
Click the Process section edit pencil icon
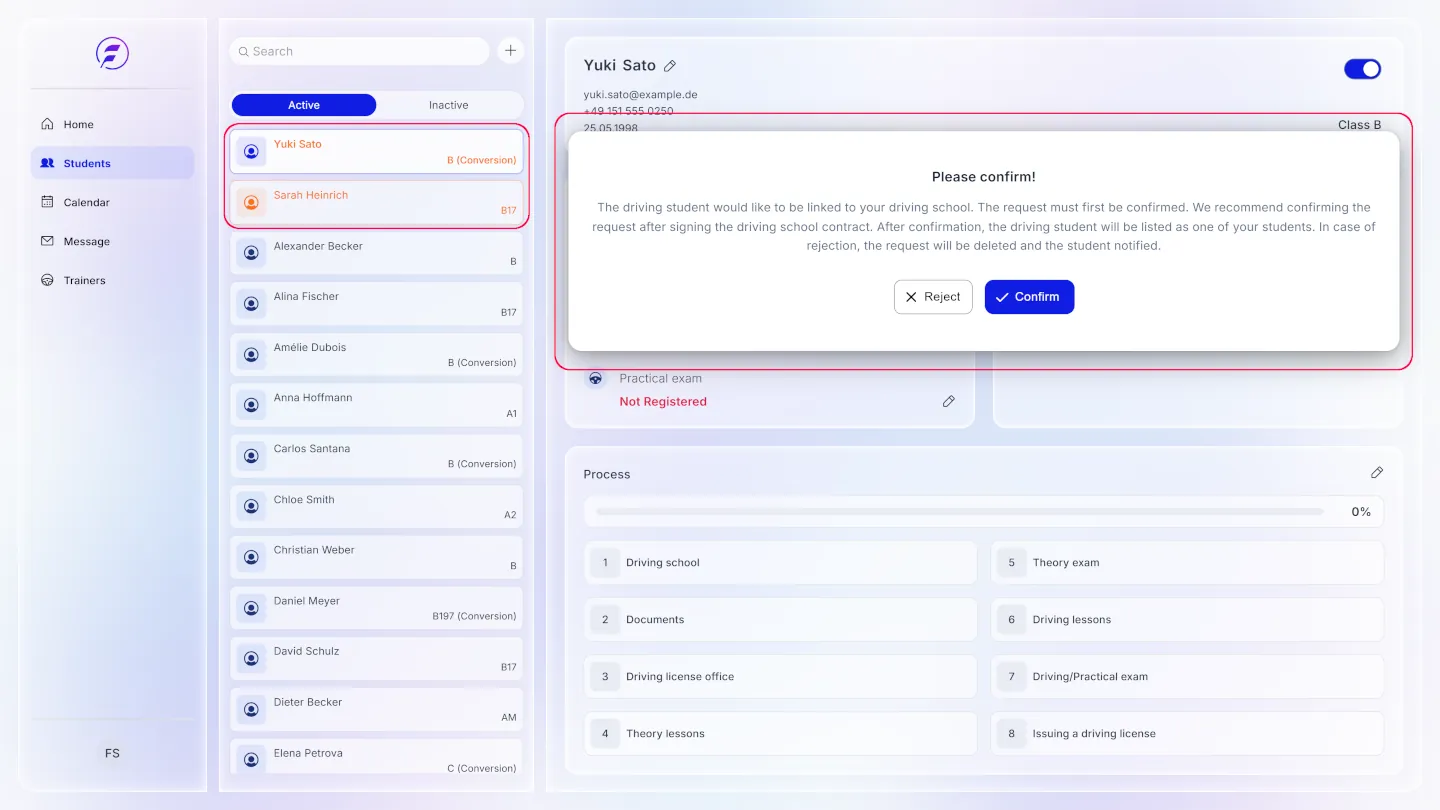point(1376,473)
